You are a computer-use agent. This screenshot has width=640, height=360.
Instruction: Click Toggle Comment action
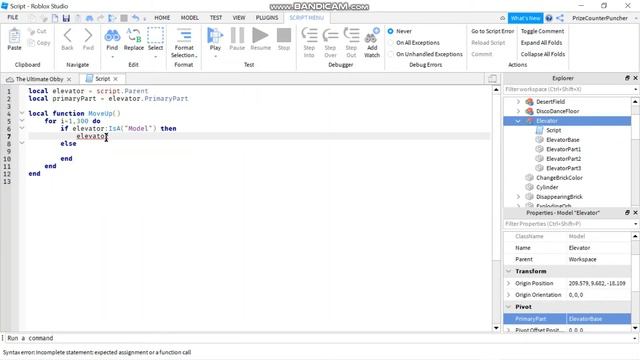(542, 31)
